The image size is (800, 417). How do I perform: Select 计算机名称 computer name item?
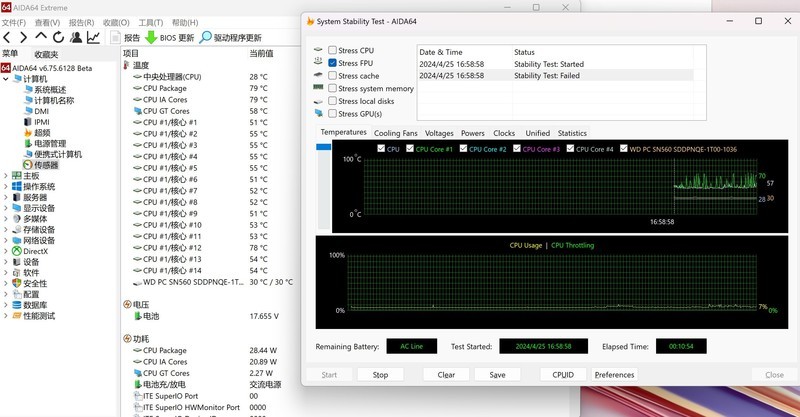coord(54,101)
